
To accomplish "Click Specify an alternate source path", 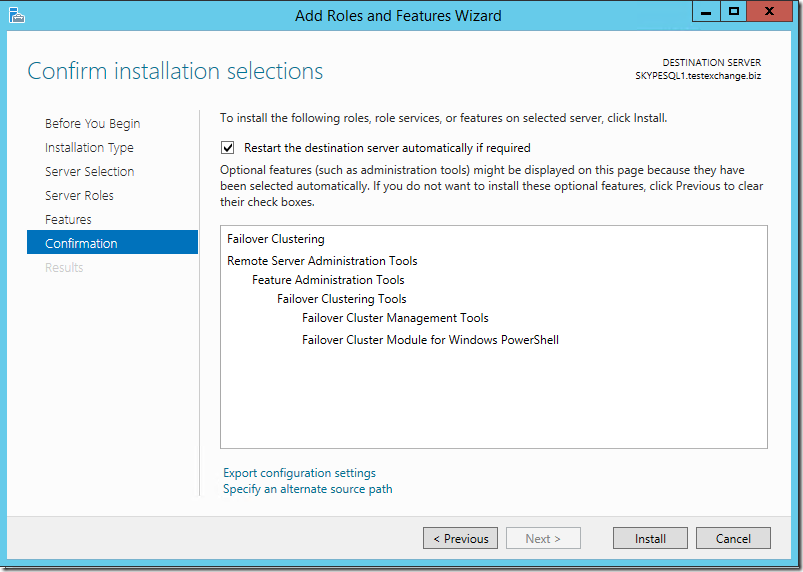I will pos(307,489).
